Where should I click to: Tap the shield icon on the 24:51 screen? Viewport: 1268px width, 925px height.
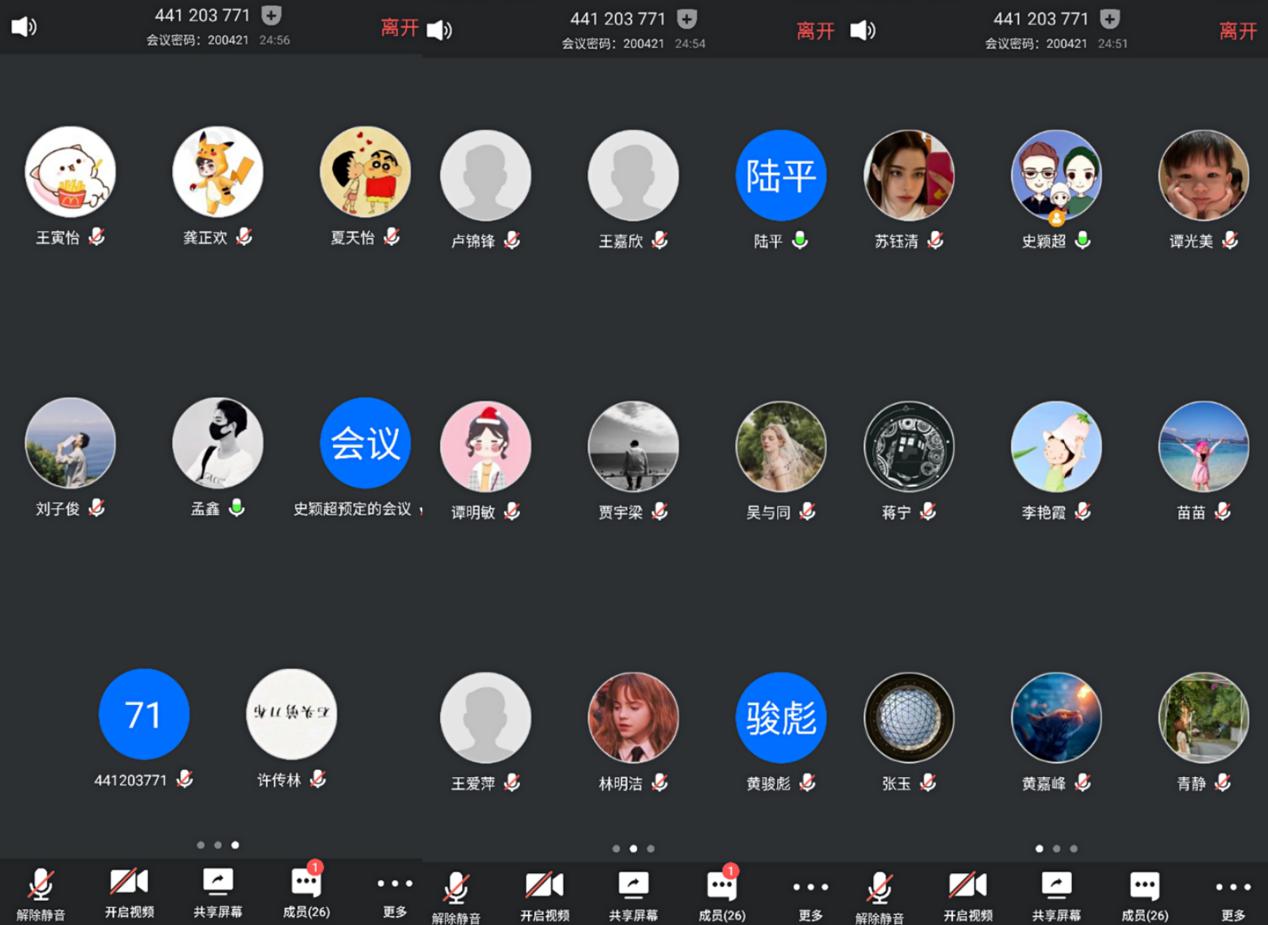click(1110, 18)
